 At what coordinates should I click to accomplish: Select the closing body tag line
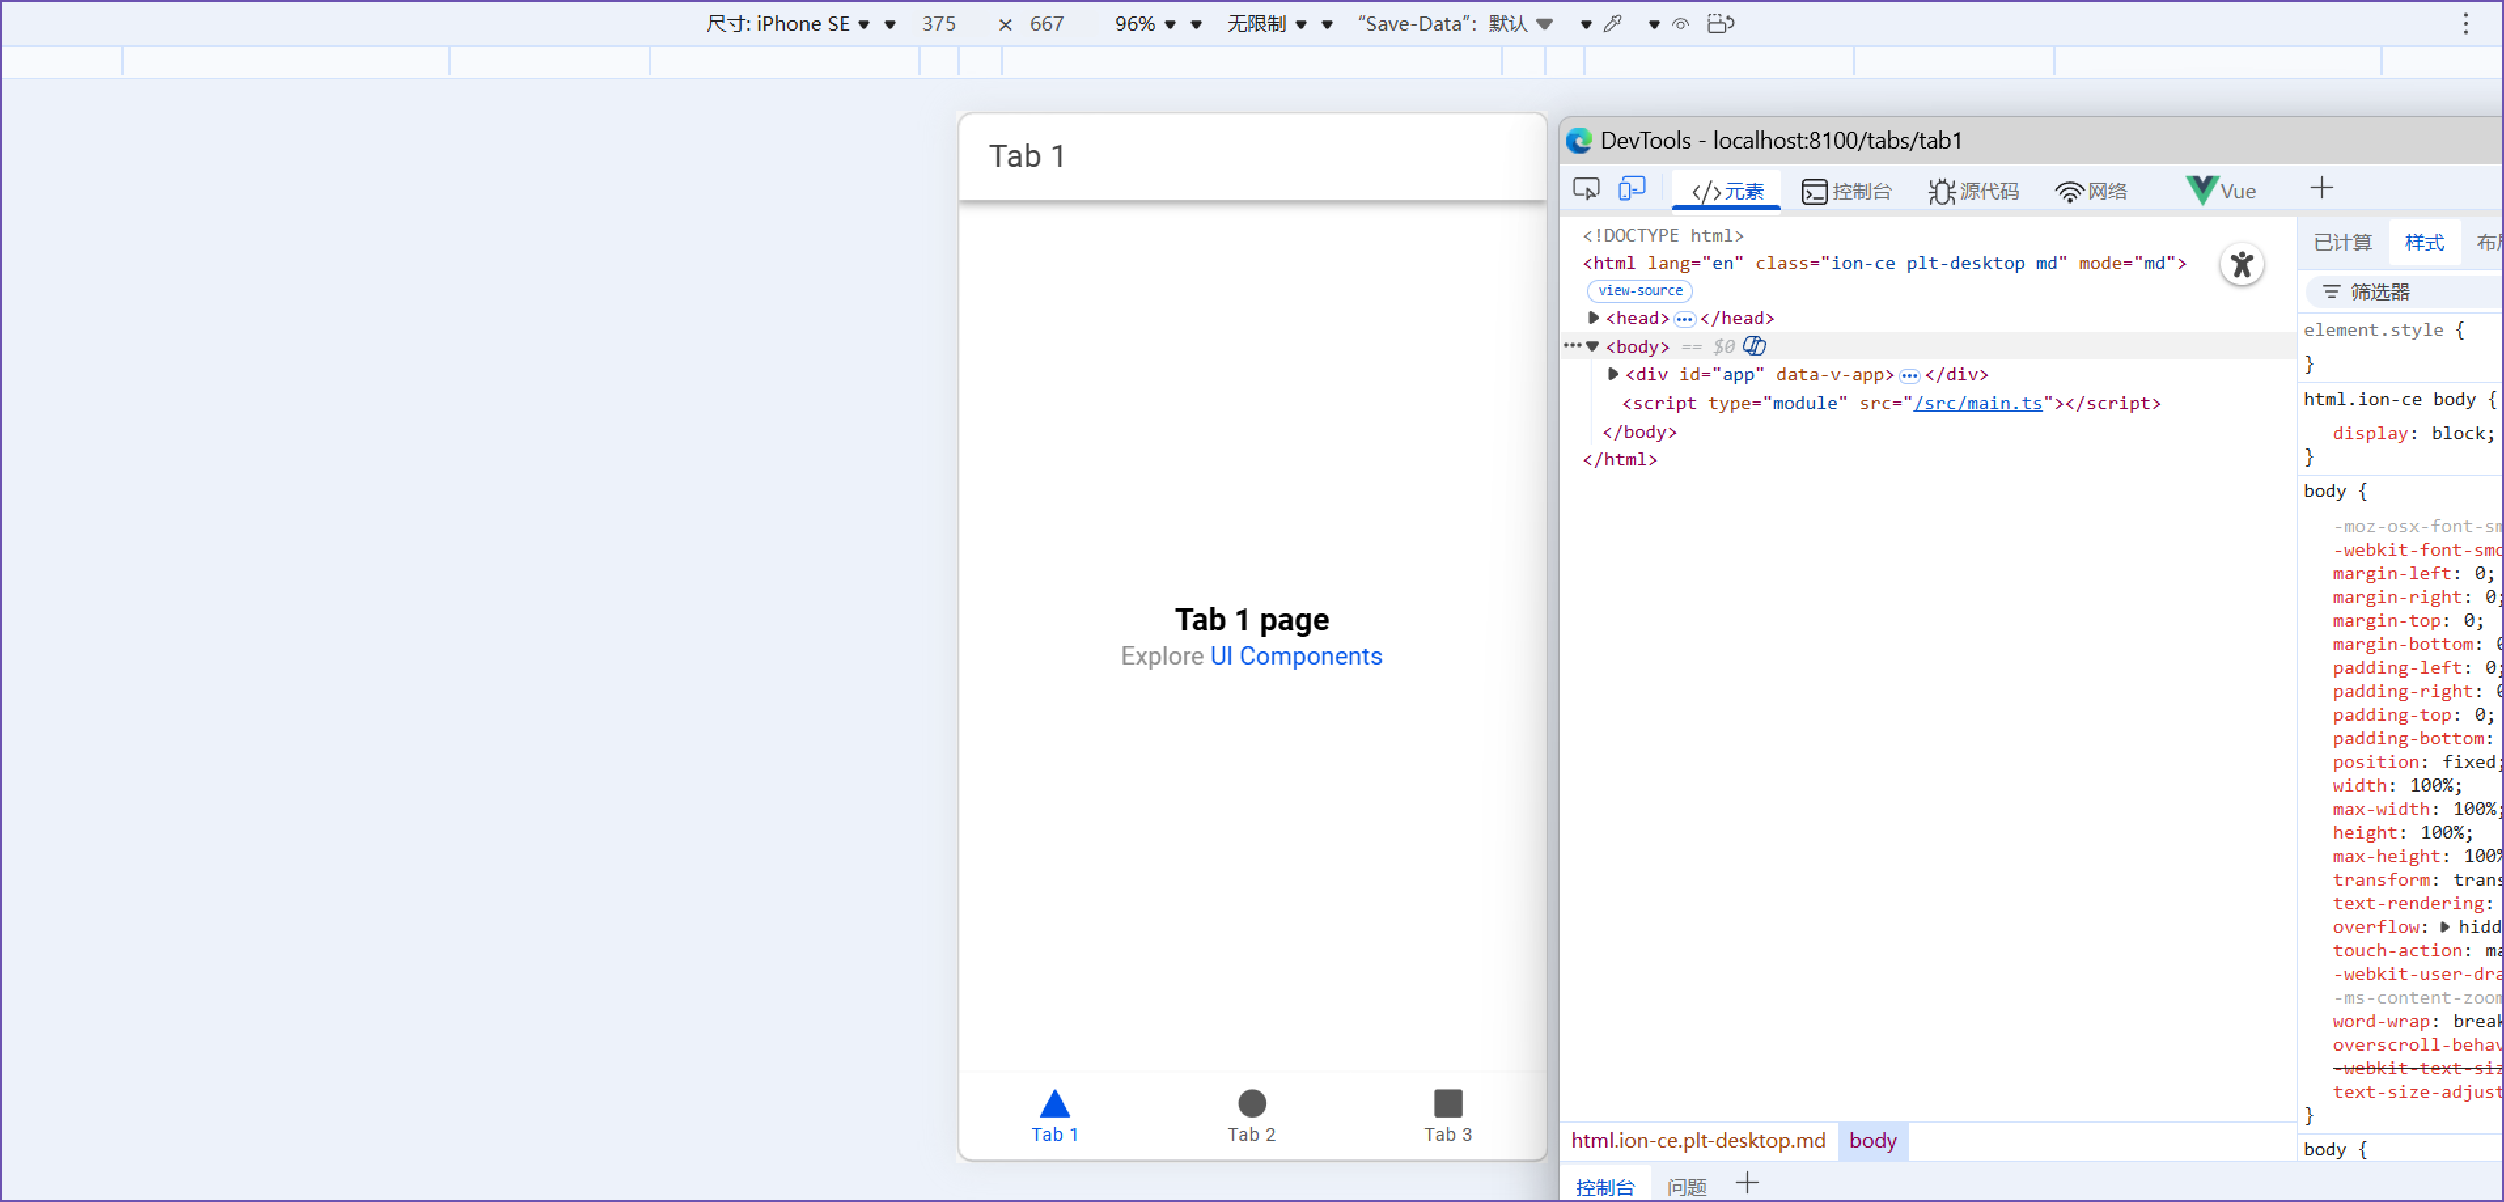1639,432
